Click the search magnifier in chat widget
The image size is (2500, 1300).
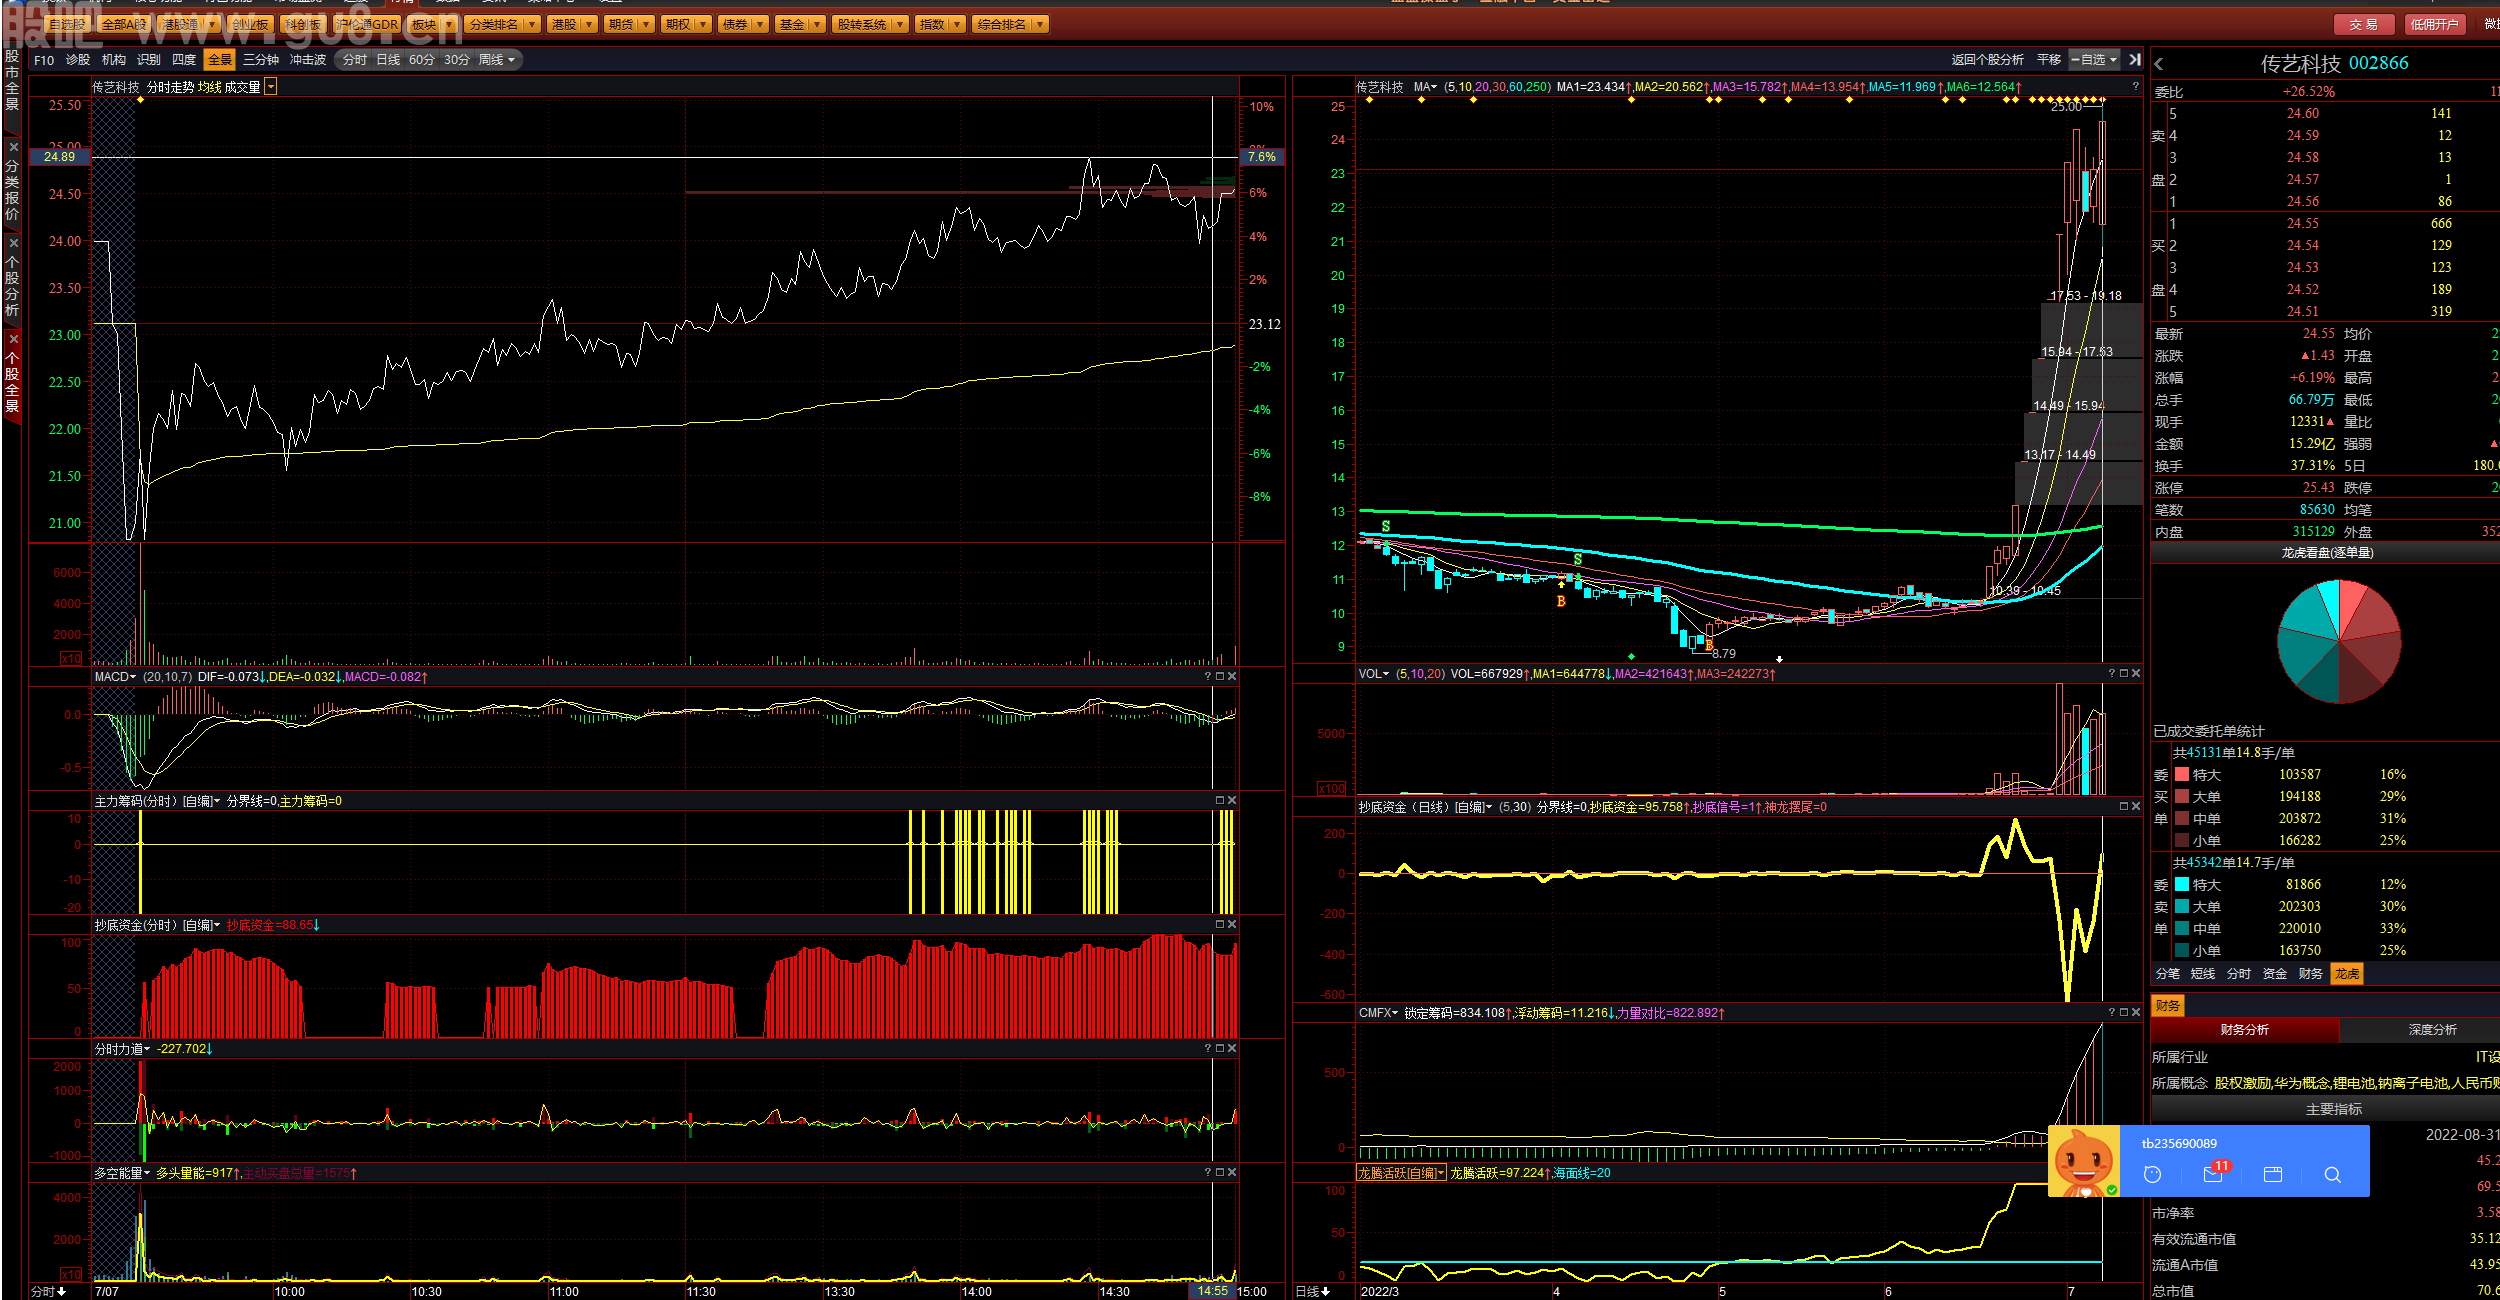pos(2333,1175)
